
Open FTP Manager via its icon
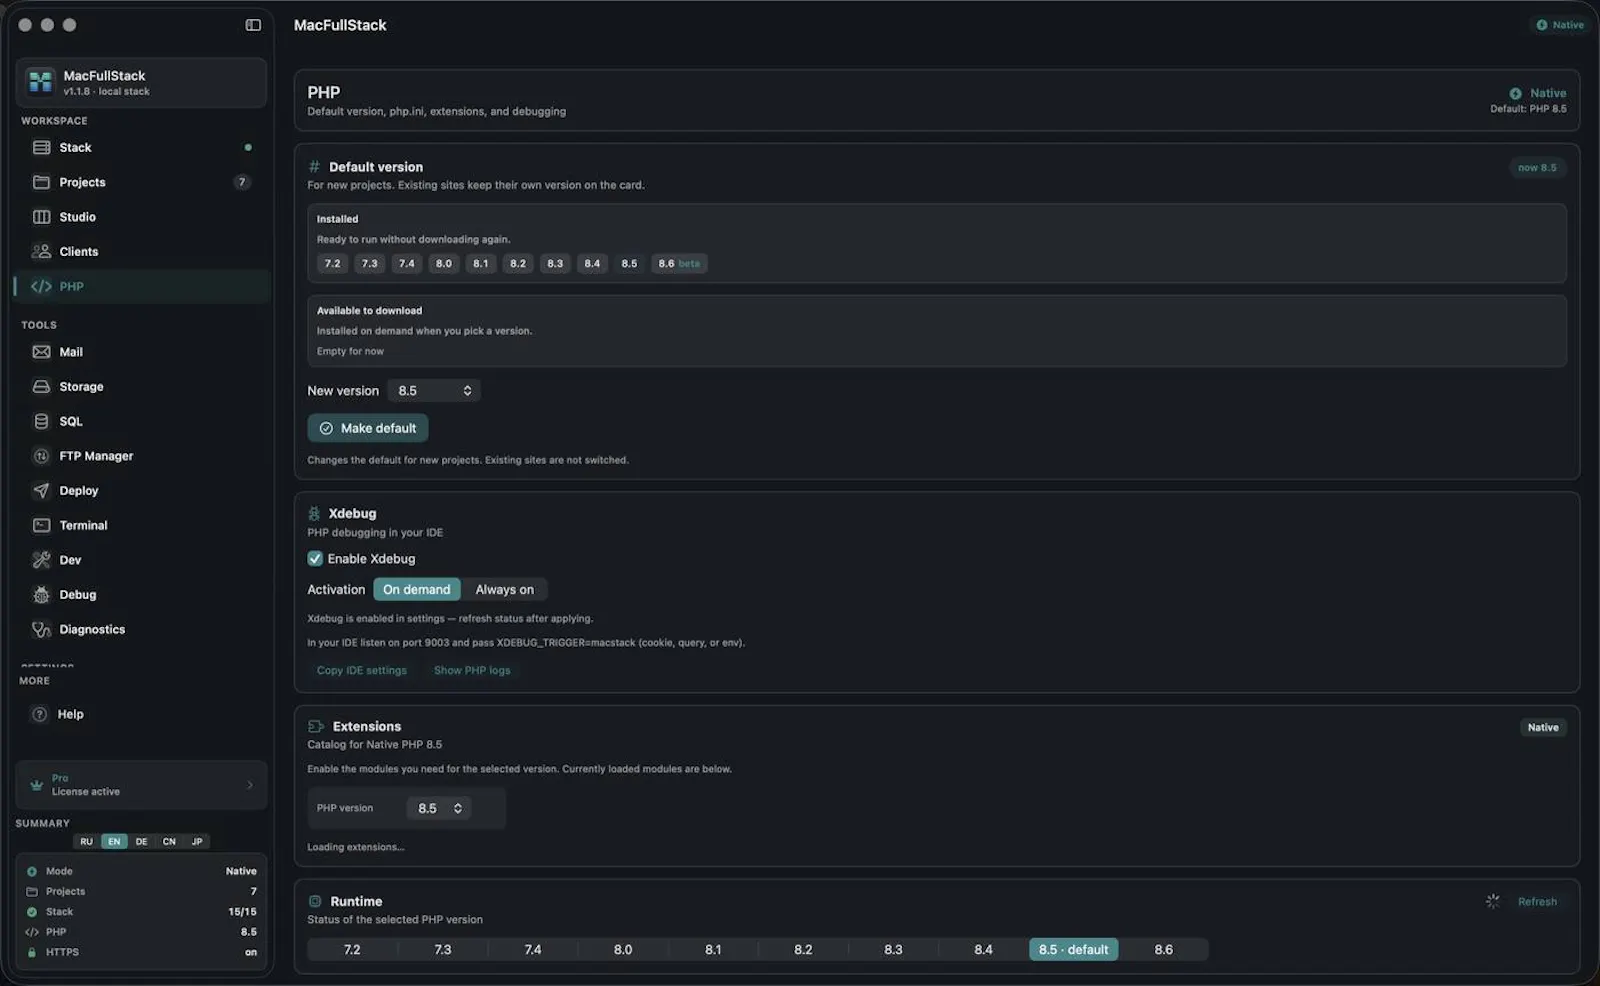(41, 456)
